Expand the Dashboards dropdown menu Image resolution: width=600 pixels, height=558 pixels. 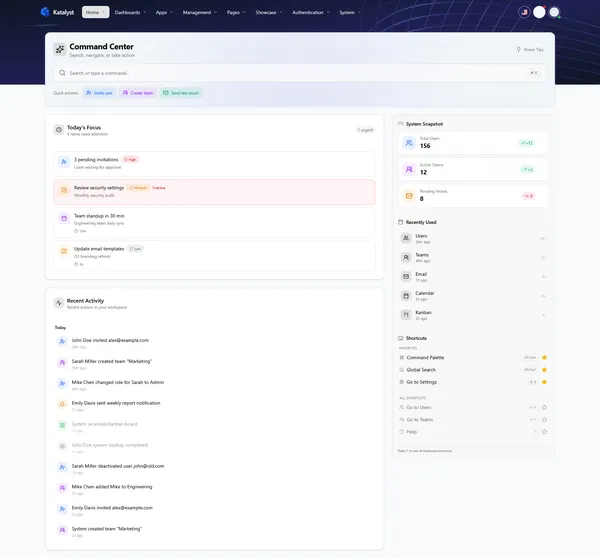[x=130, y=12]
